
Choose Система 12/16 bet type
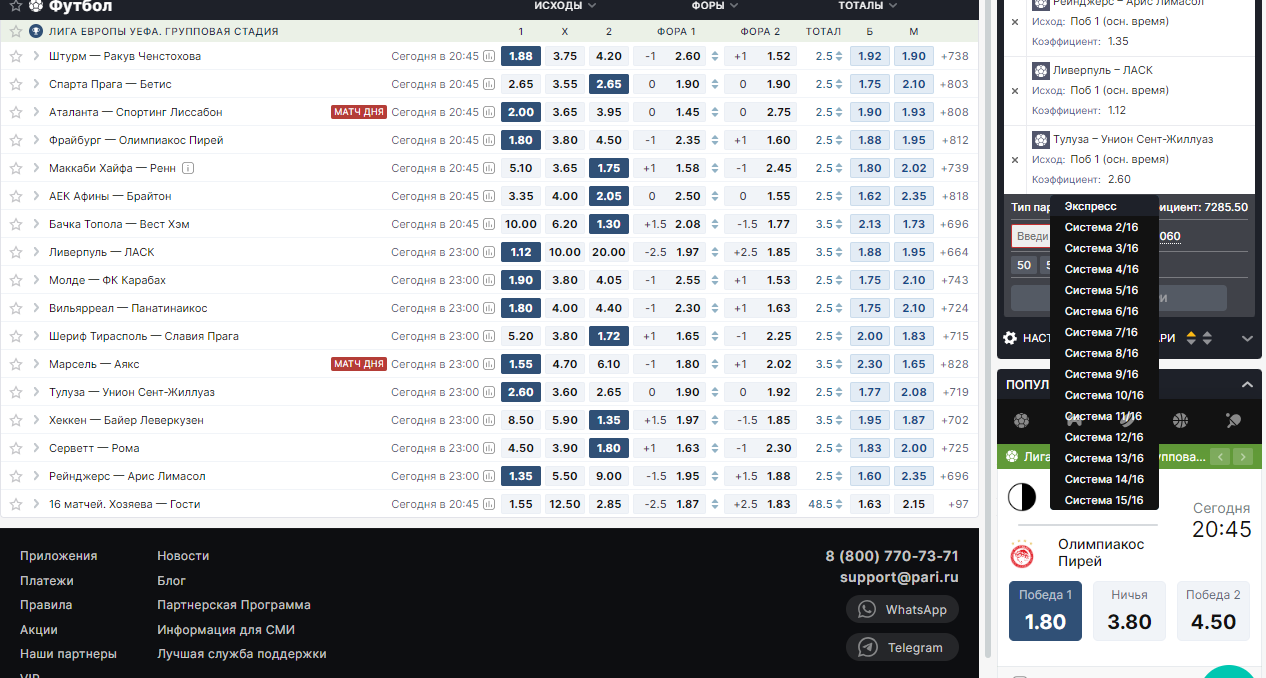point(1104,437)
